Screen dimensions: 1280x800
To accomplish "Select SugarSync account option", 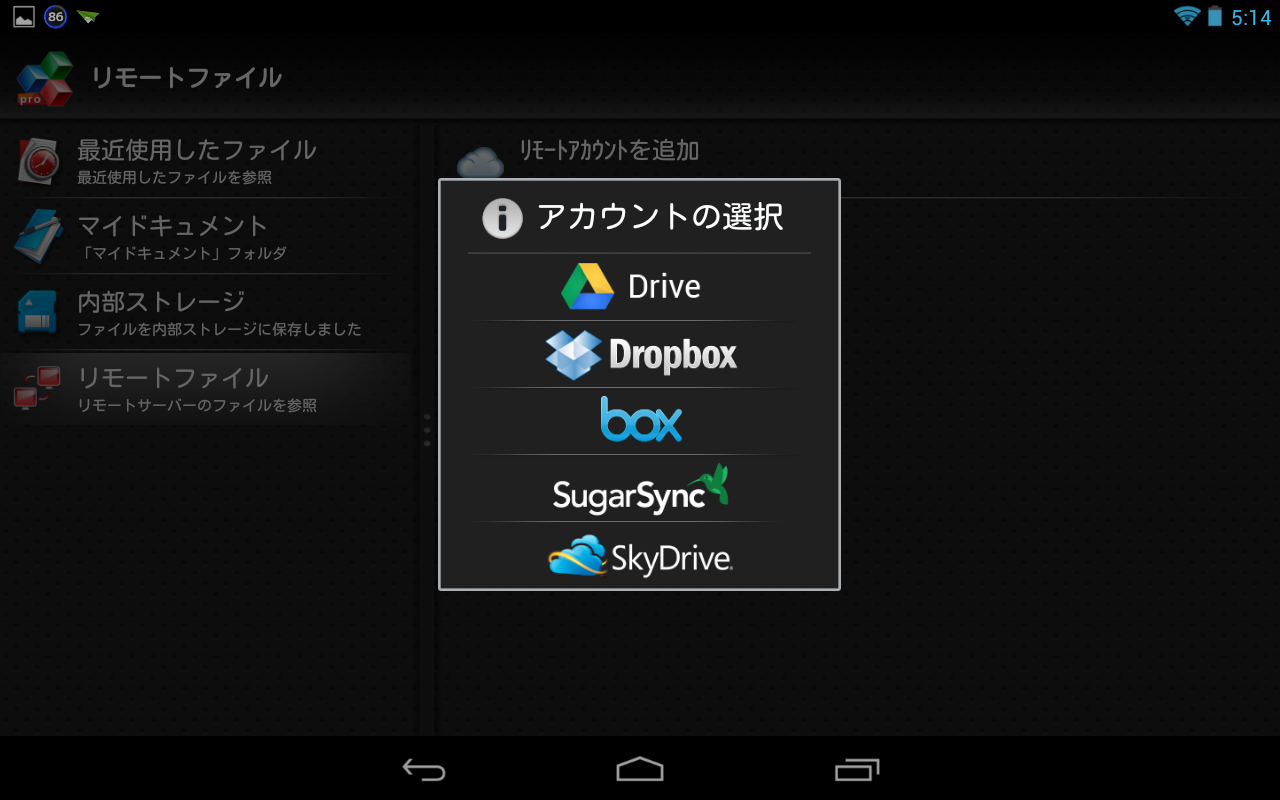I will click(x=639, y=488).
